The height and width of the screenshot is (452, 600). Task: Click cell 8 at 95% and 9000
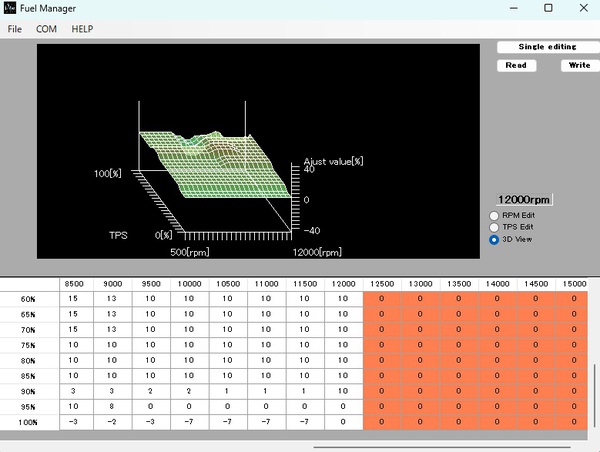click(x=113, y=407)
